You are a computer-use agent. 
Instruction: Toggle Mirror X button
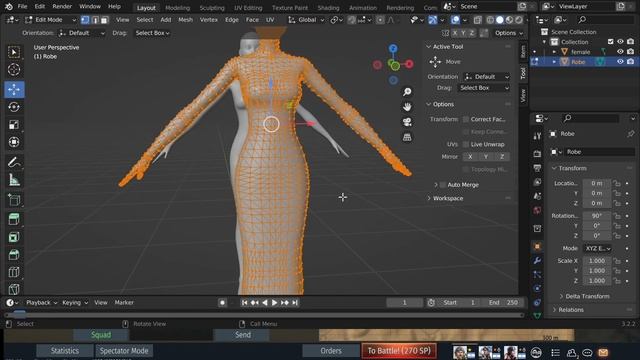[470, 157]
